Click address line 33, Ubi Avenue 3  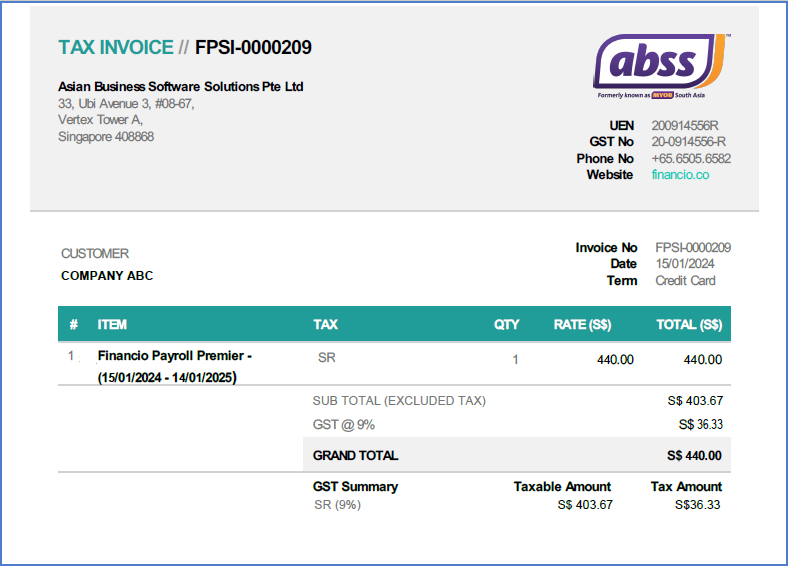[126, 104]
